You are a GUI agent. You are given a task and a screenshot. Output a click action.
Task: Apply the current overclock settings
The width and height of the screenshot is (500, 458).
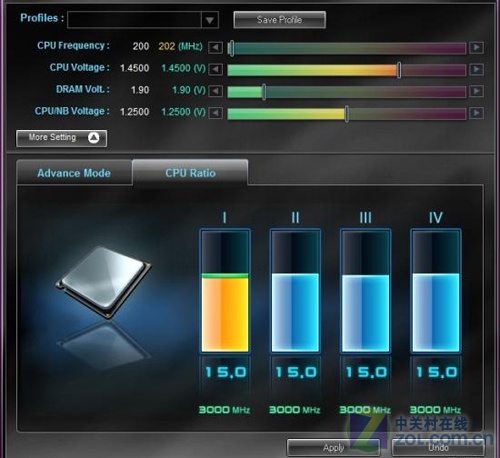click(333, 448)
